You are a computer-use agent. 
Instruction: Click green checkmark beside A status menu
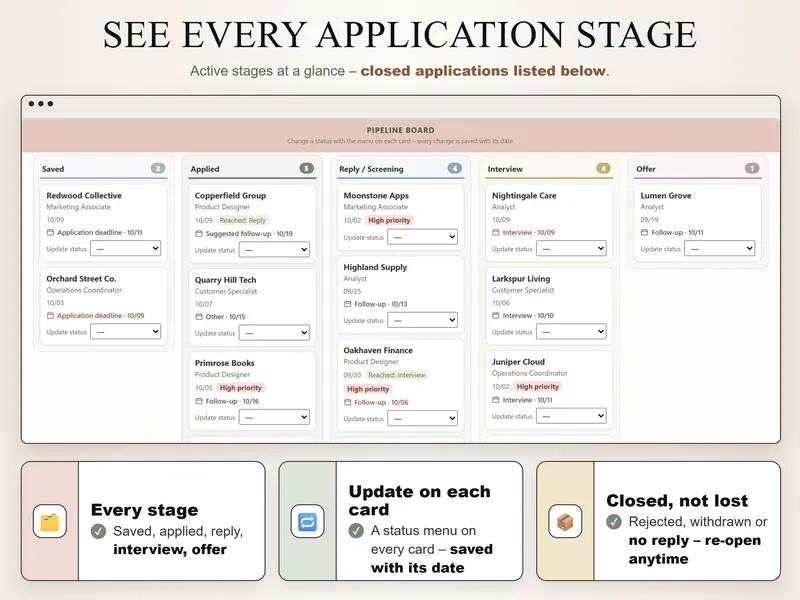[356, 531]
